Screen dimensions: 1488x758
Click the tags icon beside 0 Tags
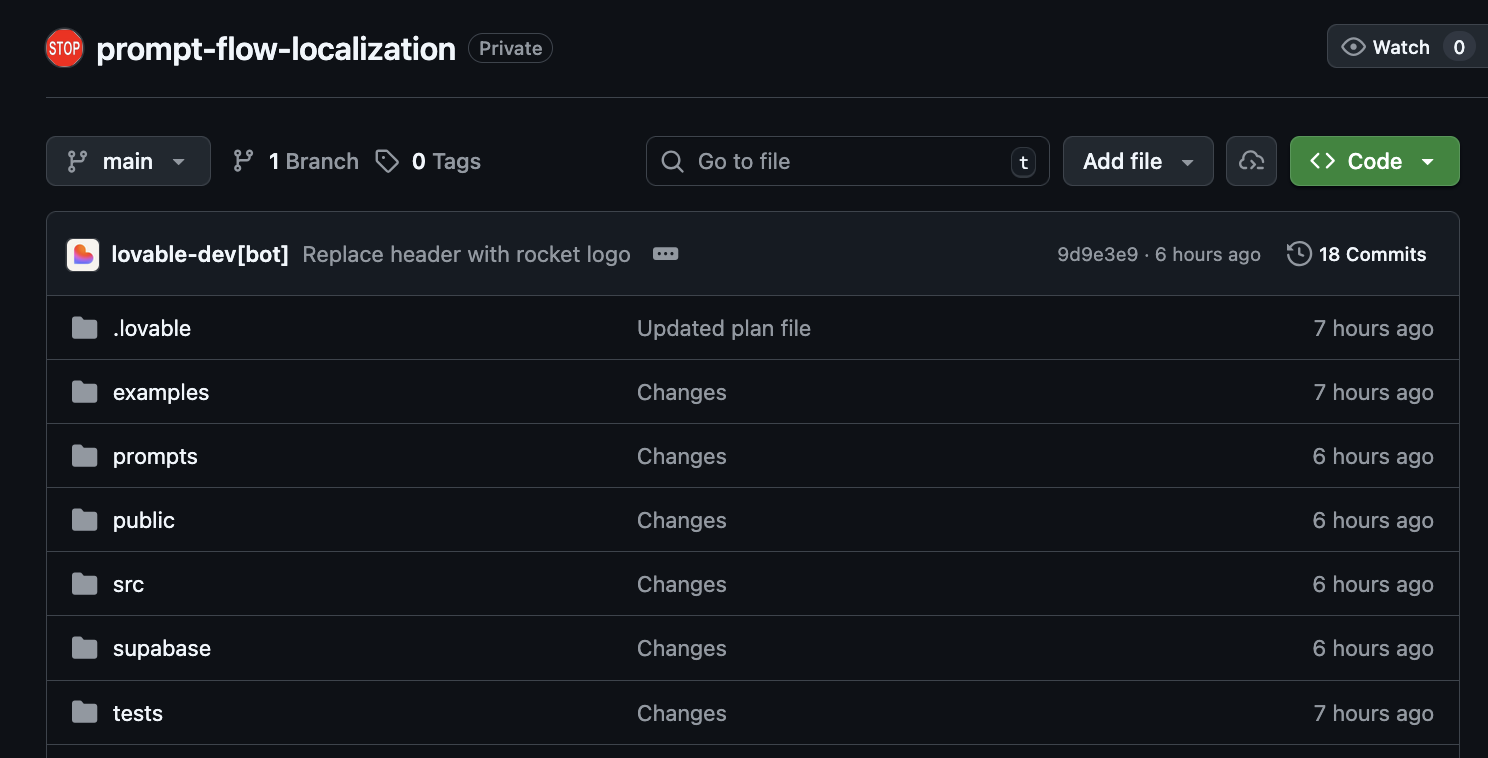coord(387,161)
